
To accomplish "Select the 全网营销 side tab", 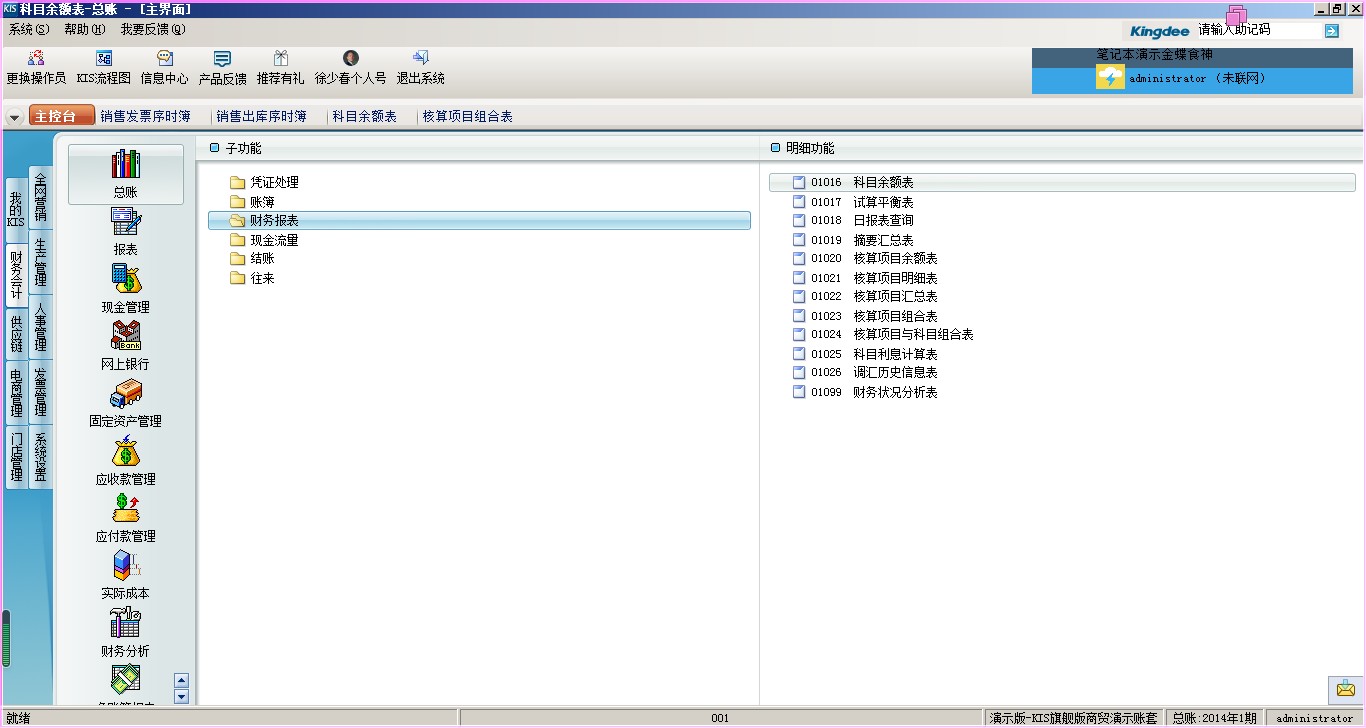I will pyautogui.click(x=41, y=196).
